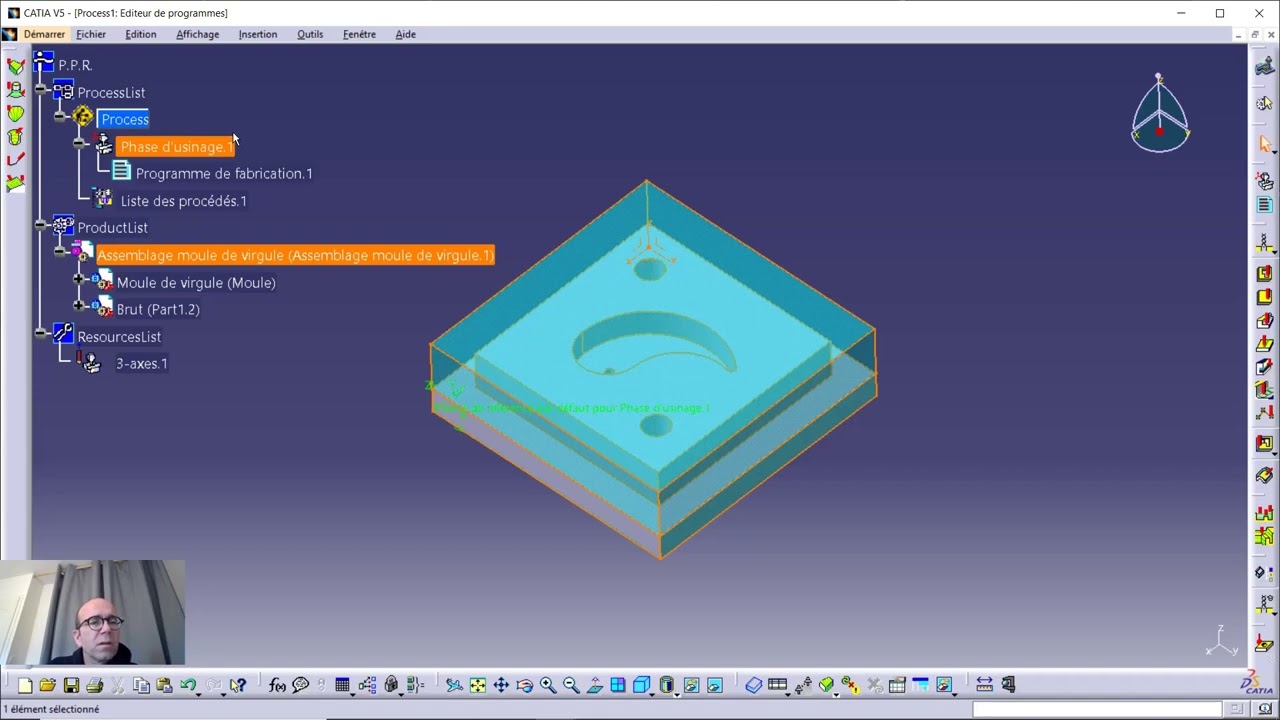Click the Part Operation icon in right toolbar
The width and height of the screenshot is (1280, 720).
(x=1265, y=181)
